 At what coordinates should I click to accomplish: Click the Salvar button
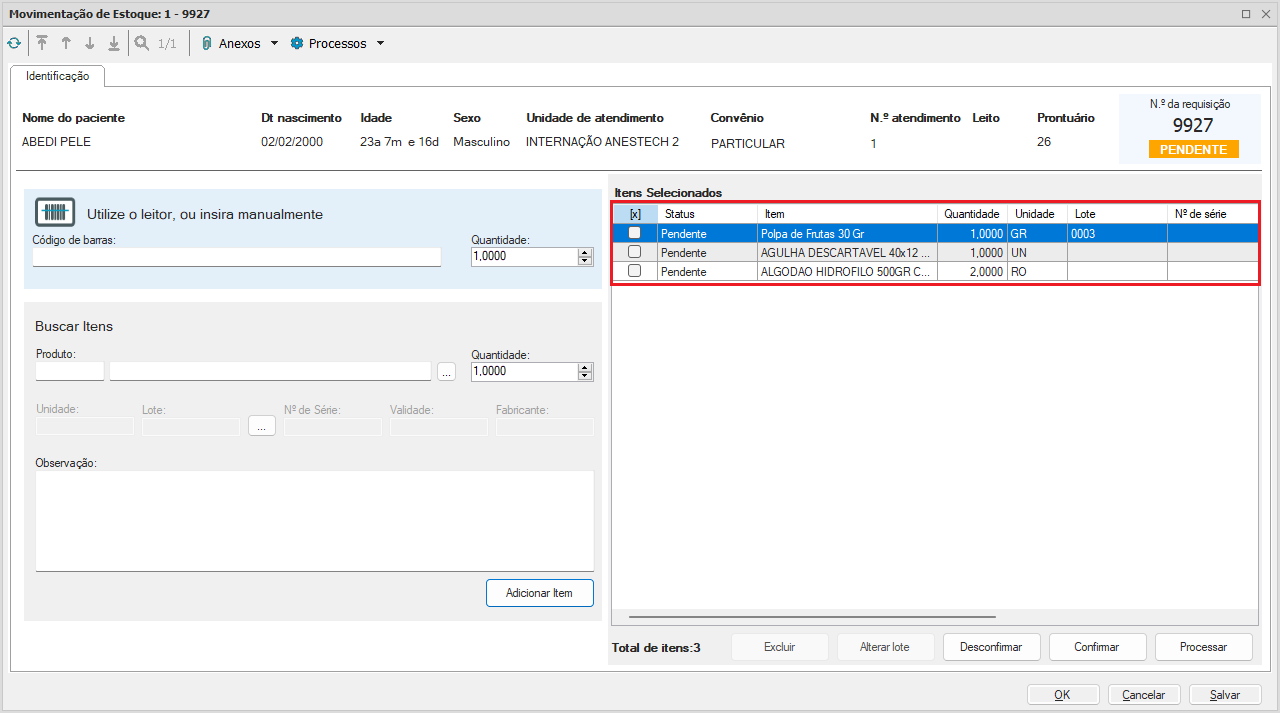[x=1225, y=695]
